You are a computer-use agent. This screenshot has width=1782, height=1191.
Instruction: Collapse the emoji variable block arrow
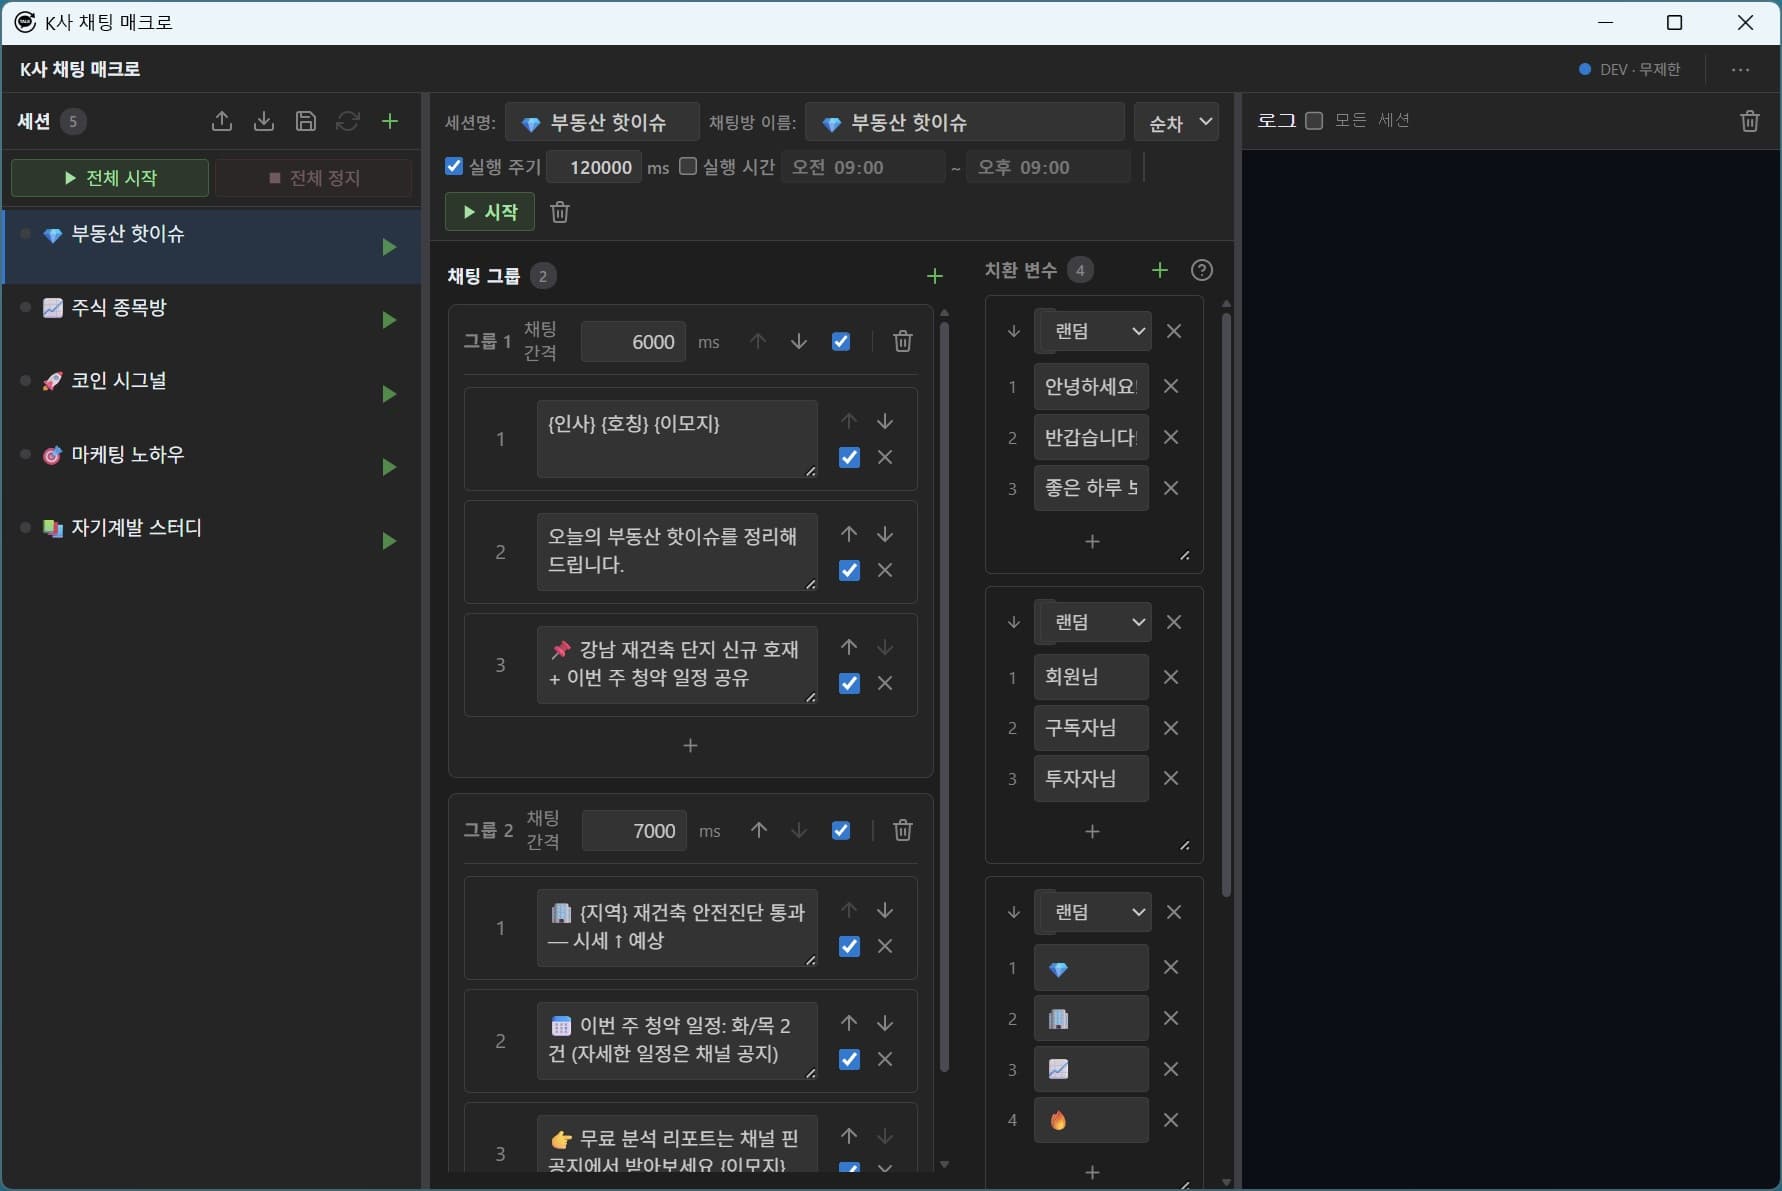[x=1013, y=912]
